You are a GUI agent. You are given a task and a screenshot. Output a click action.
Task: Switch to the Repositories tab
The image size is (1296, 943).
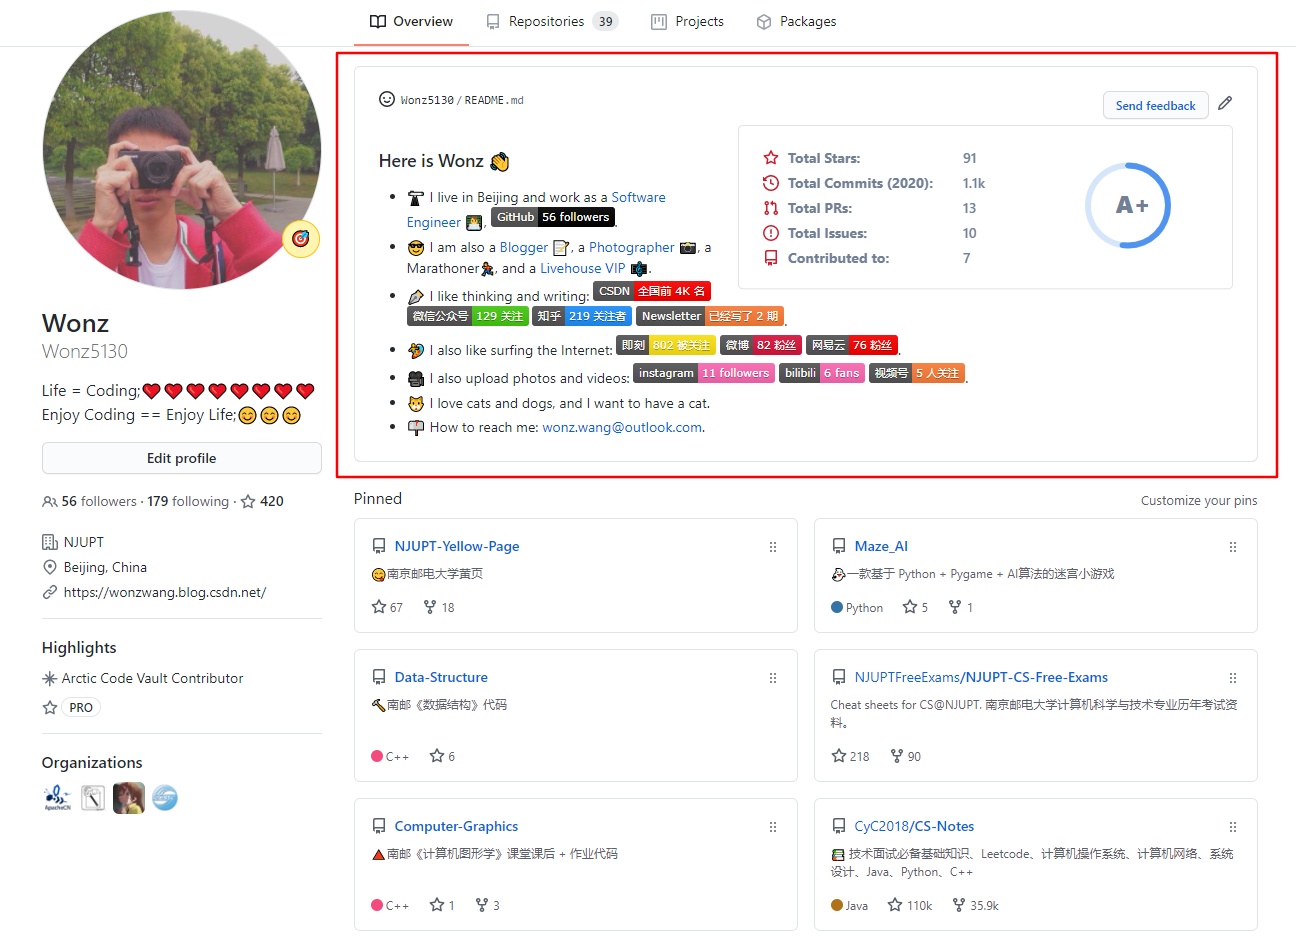pyautogui.click(x=551, y=21)
